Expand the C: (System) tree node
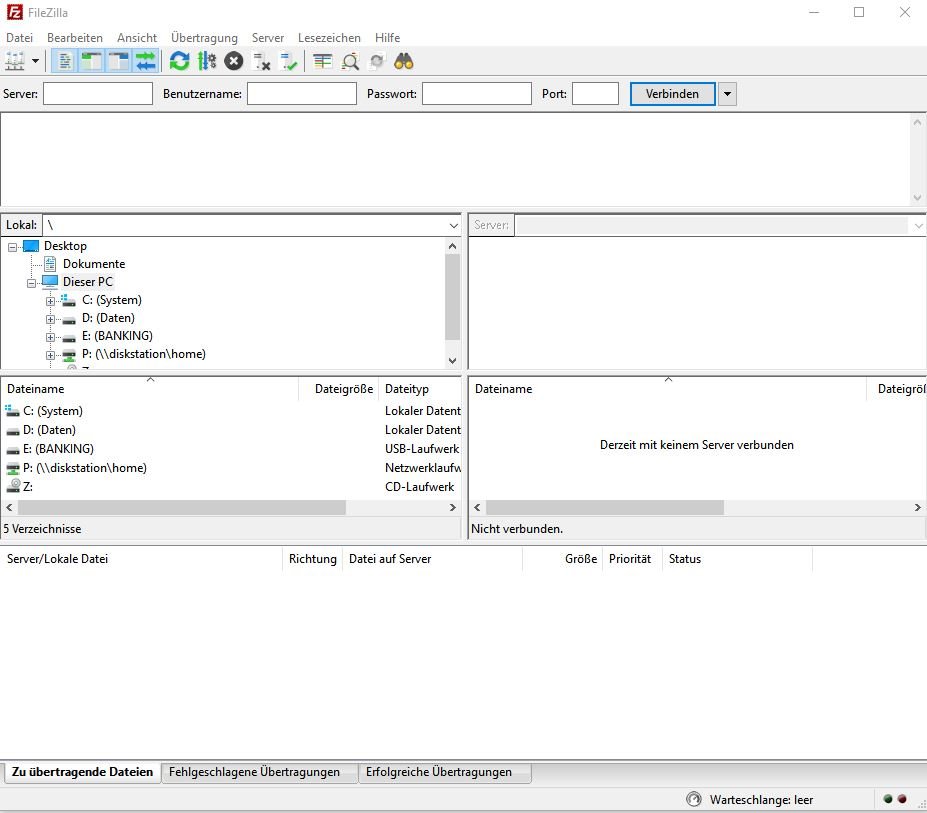The height and width of the screenshot is (813, 927). click(x=50, y=300)
